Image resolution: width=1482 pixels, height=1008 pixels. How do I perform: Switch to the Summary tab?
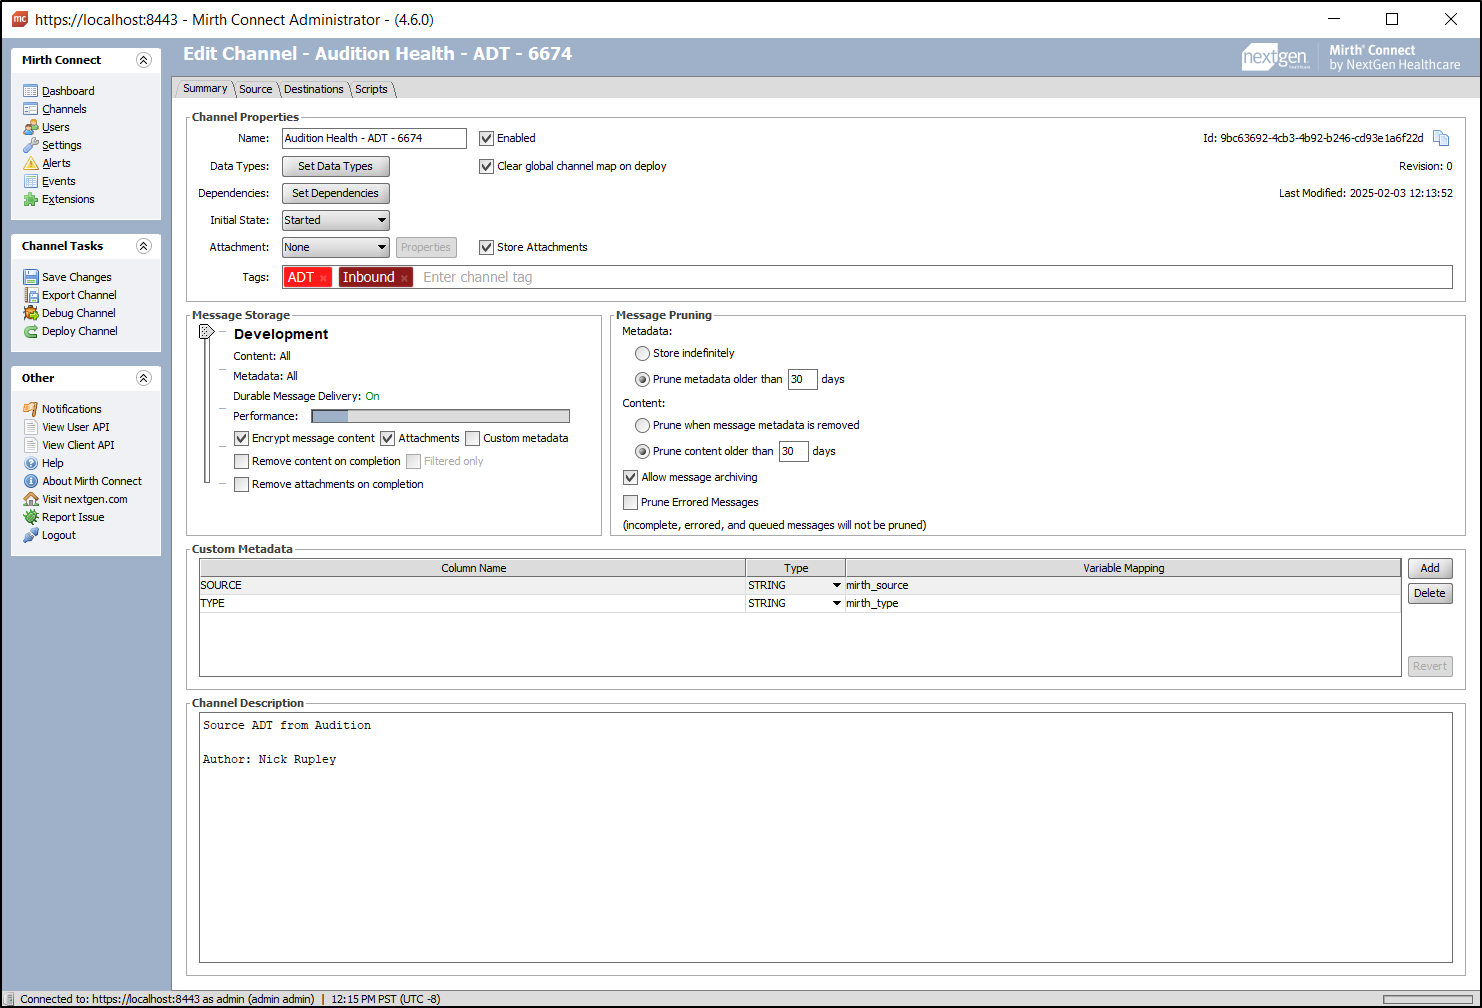click(x=205, y=89)
